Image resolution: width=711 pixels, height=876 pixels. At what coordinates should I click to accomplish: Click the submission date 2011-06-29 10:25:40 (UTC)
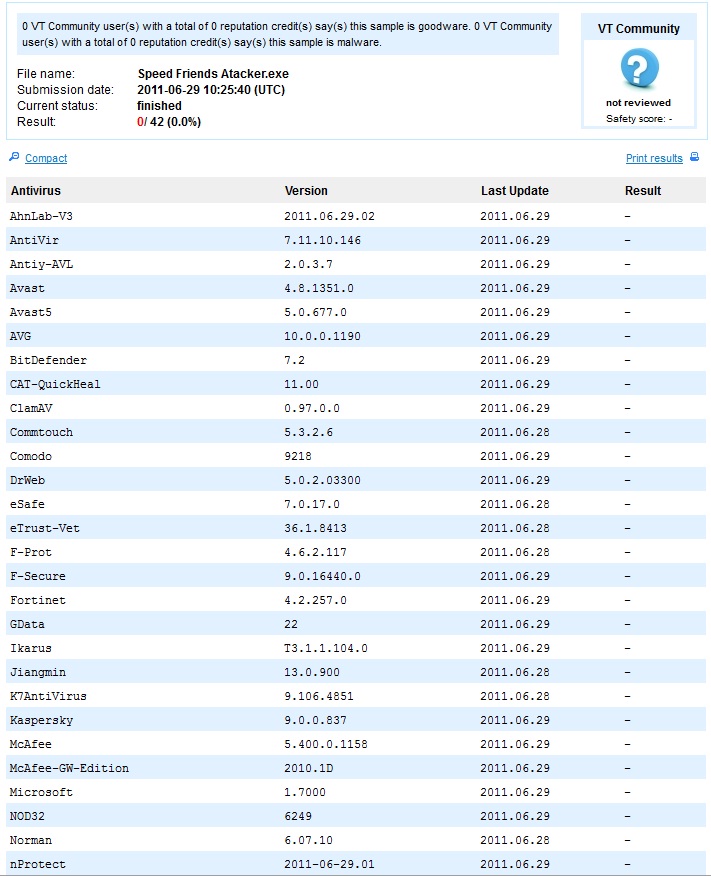[211, 90]
